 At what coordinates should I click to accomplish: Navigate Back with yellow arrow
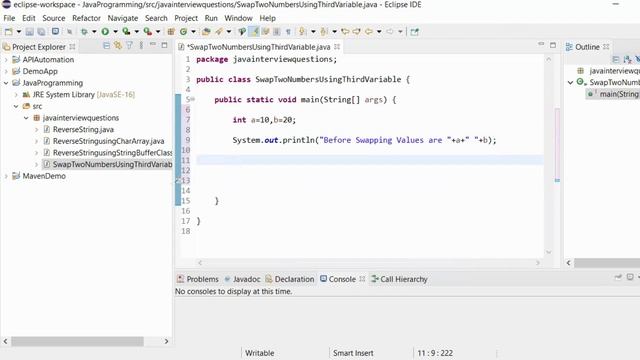tap(369, 31)
